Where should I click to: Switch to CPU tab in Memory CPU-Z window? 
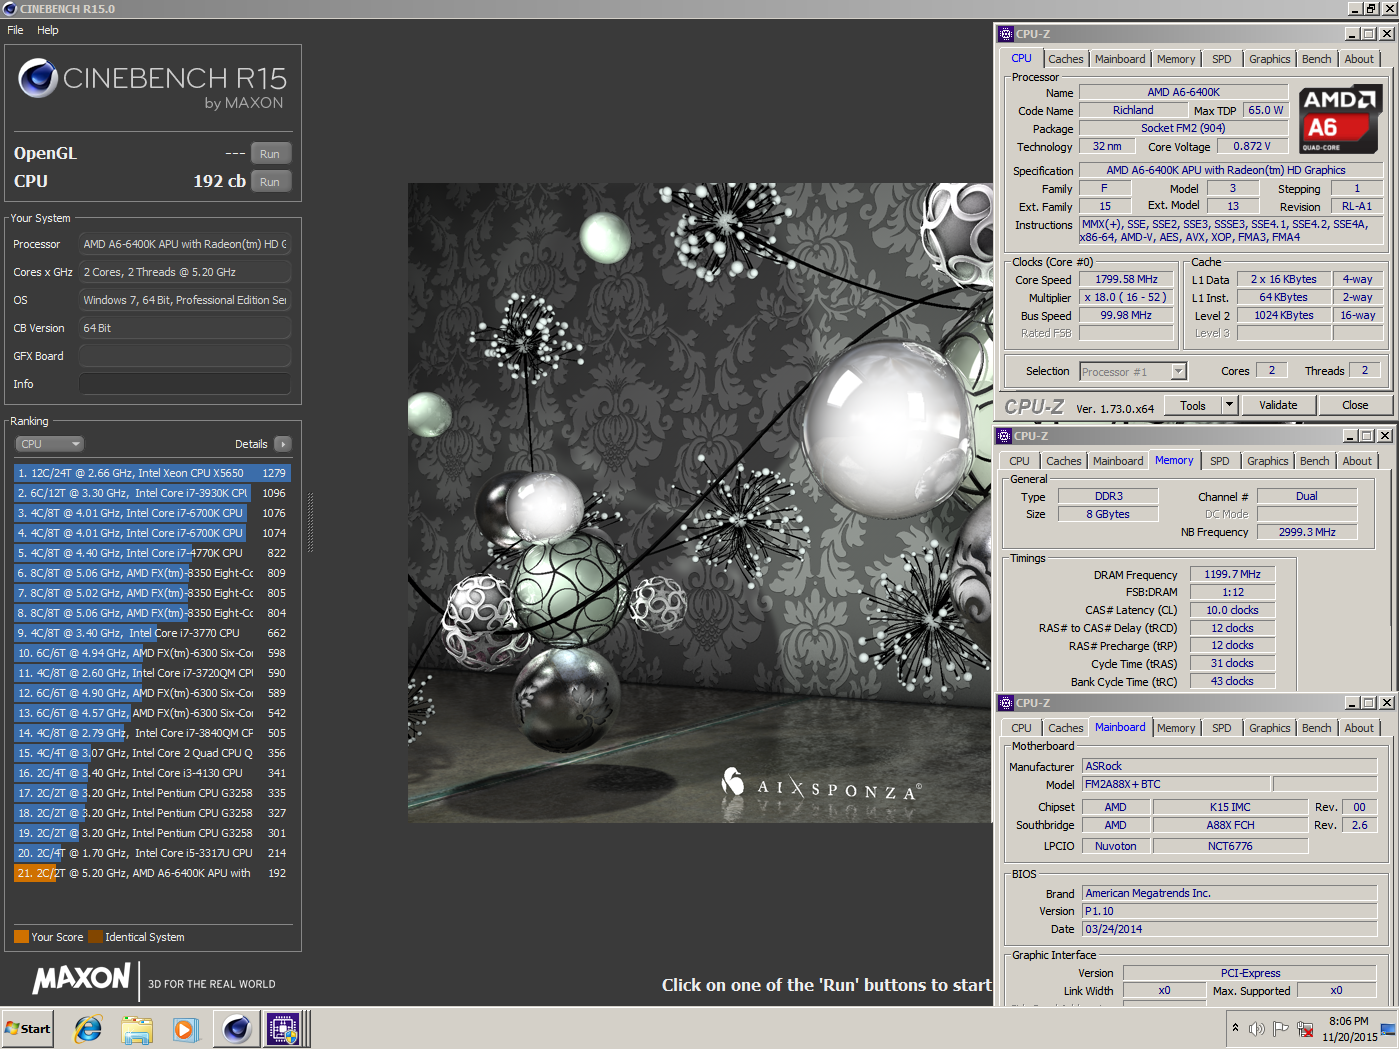click(1019, 461)
